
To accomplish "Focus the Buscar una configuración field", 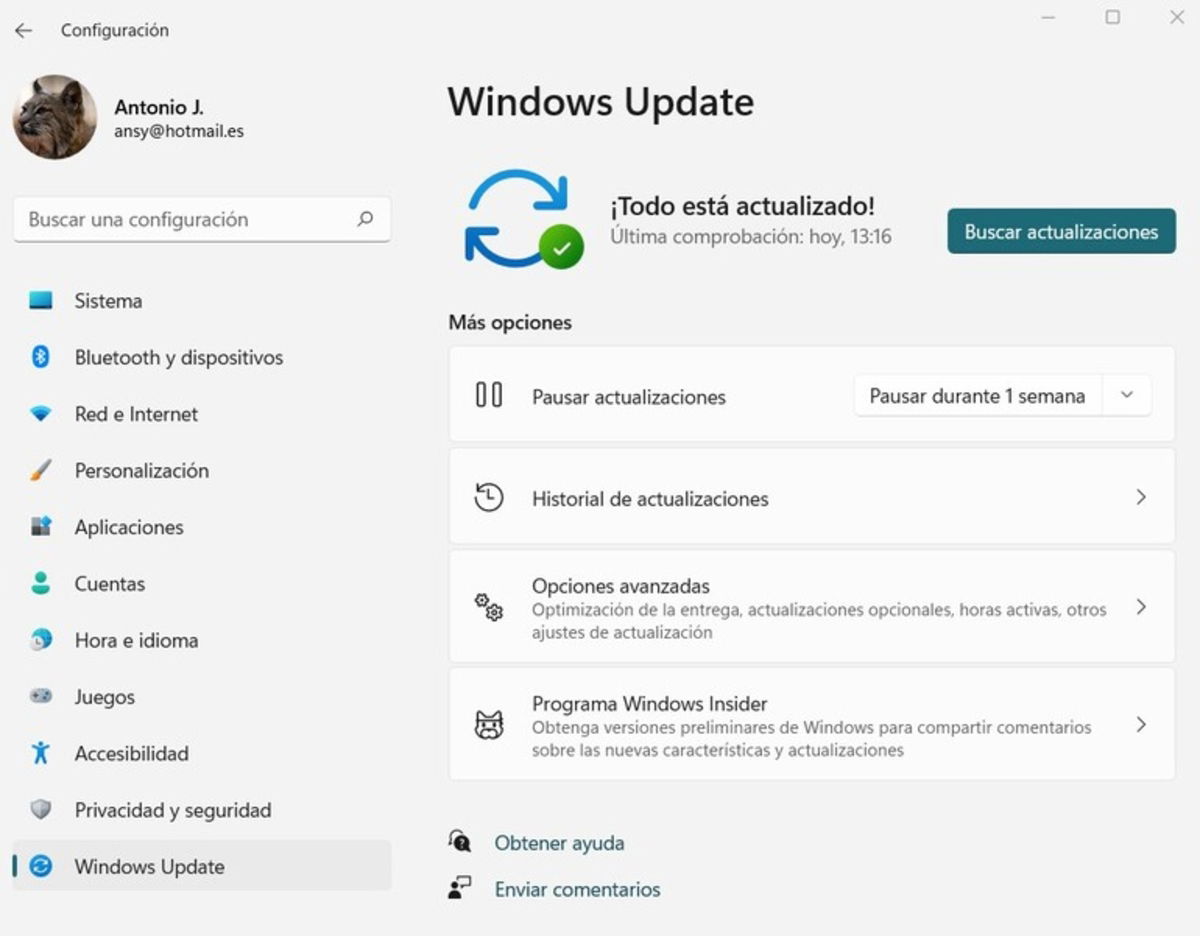I will click(x=202, y=219).
